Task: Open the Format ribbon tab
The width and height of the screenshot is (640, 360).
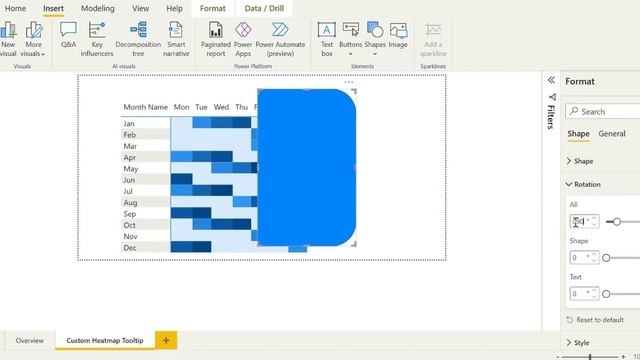Action: (213, 8)
